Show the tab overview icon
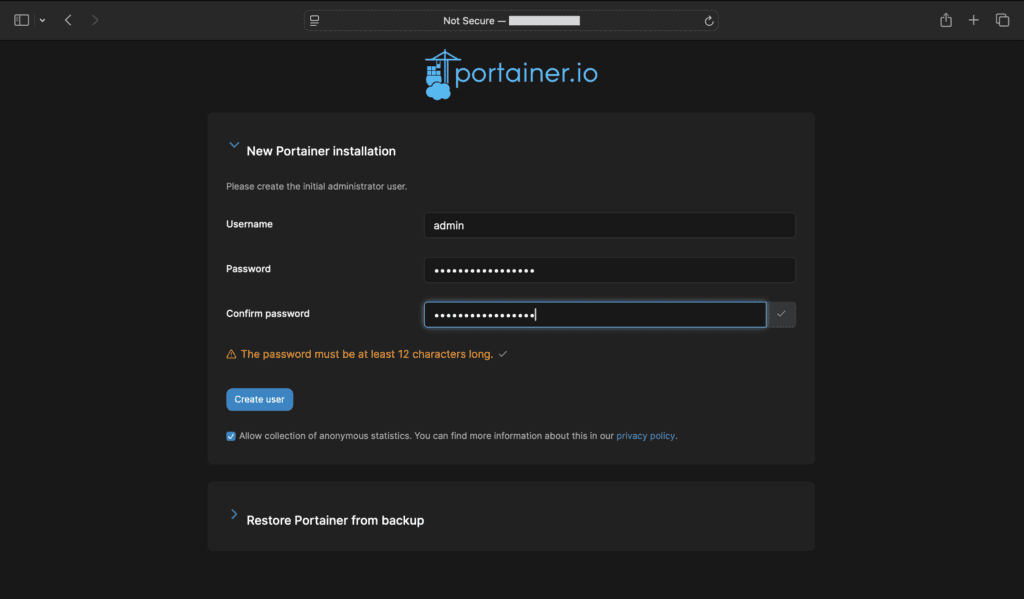This screenshot has width=1024, height=599. 1002,20
